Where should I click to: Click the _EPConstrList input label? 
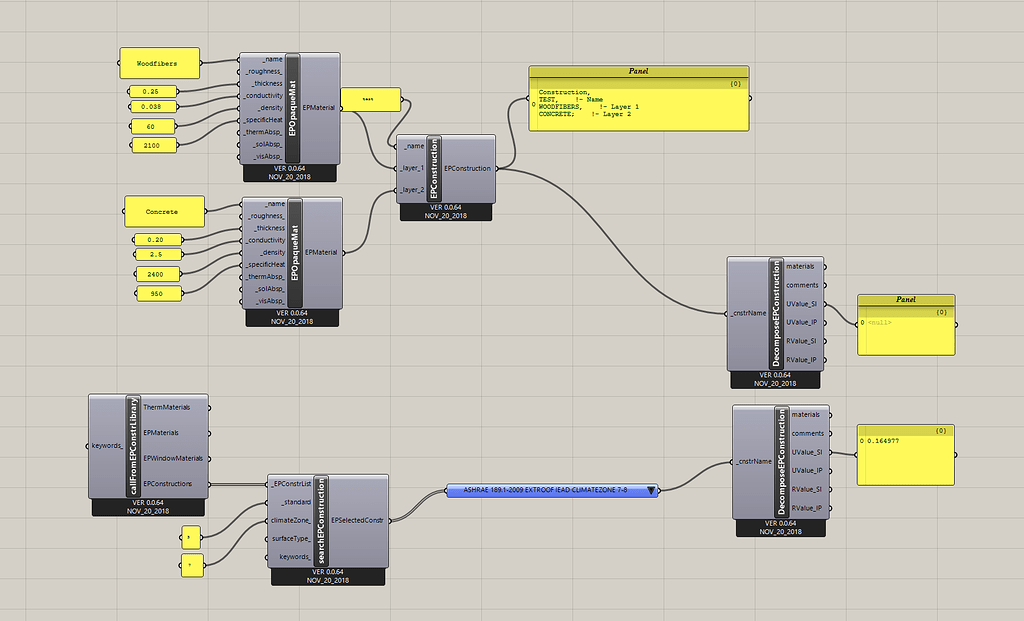(x=291, y=484)
